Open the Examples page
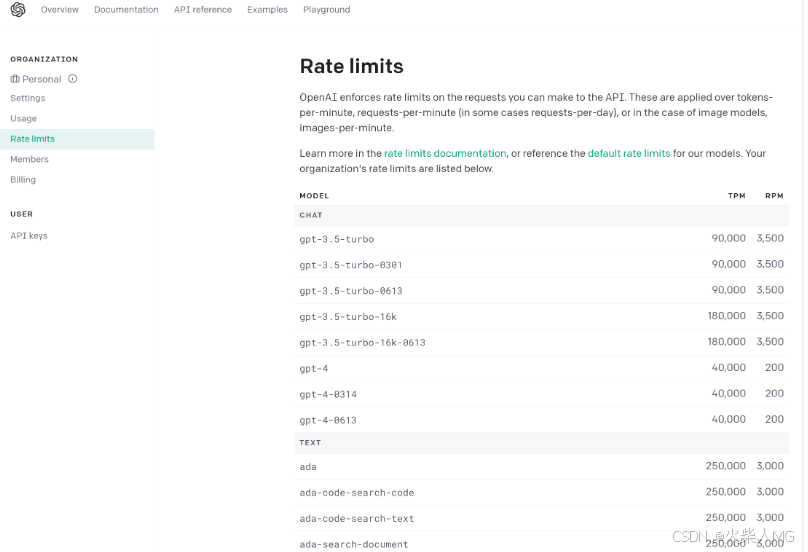808x552 pixels. point(267,10)
